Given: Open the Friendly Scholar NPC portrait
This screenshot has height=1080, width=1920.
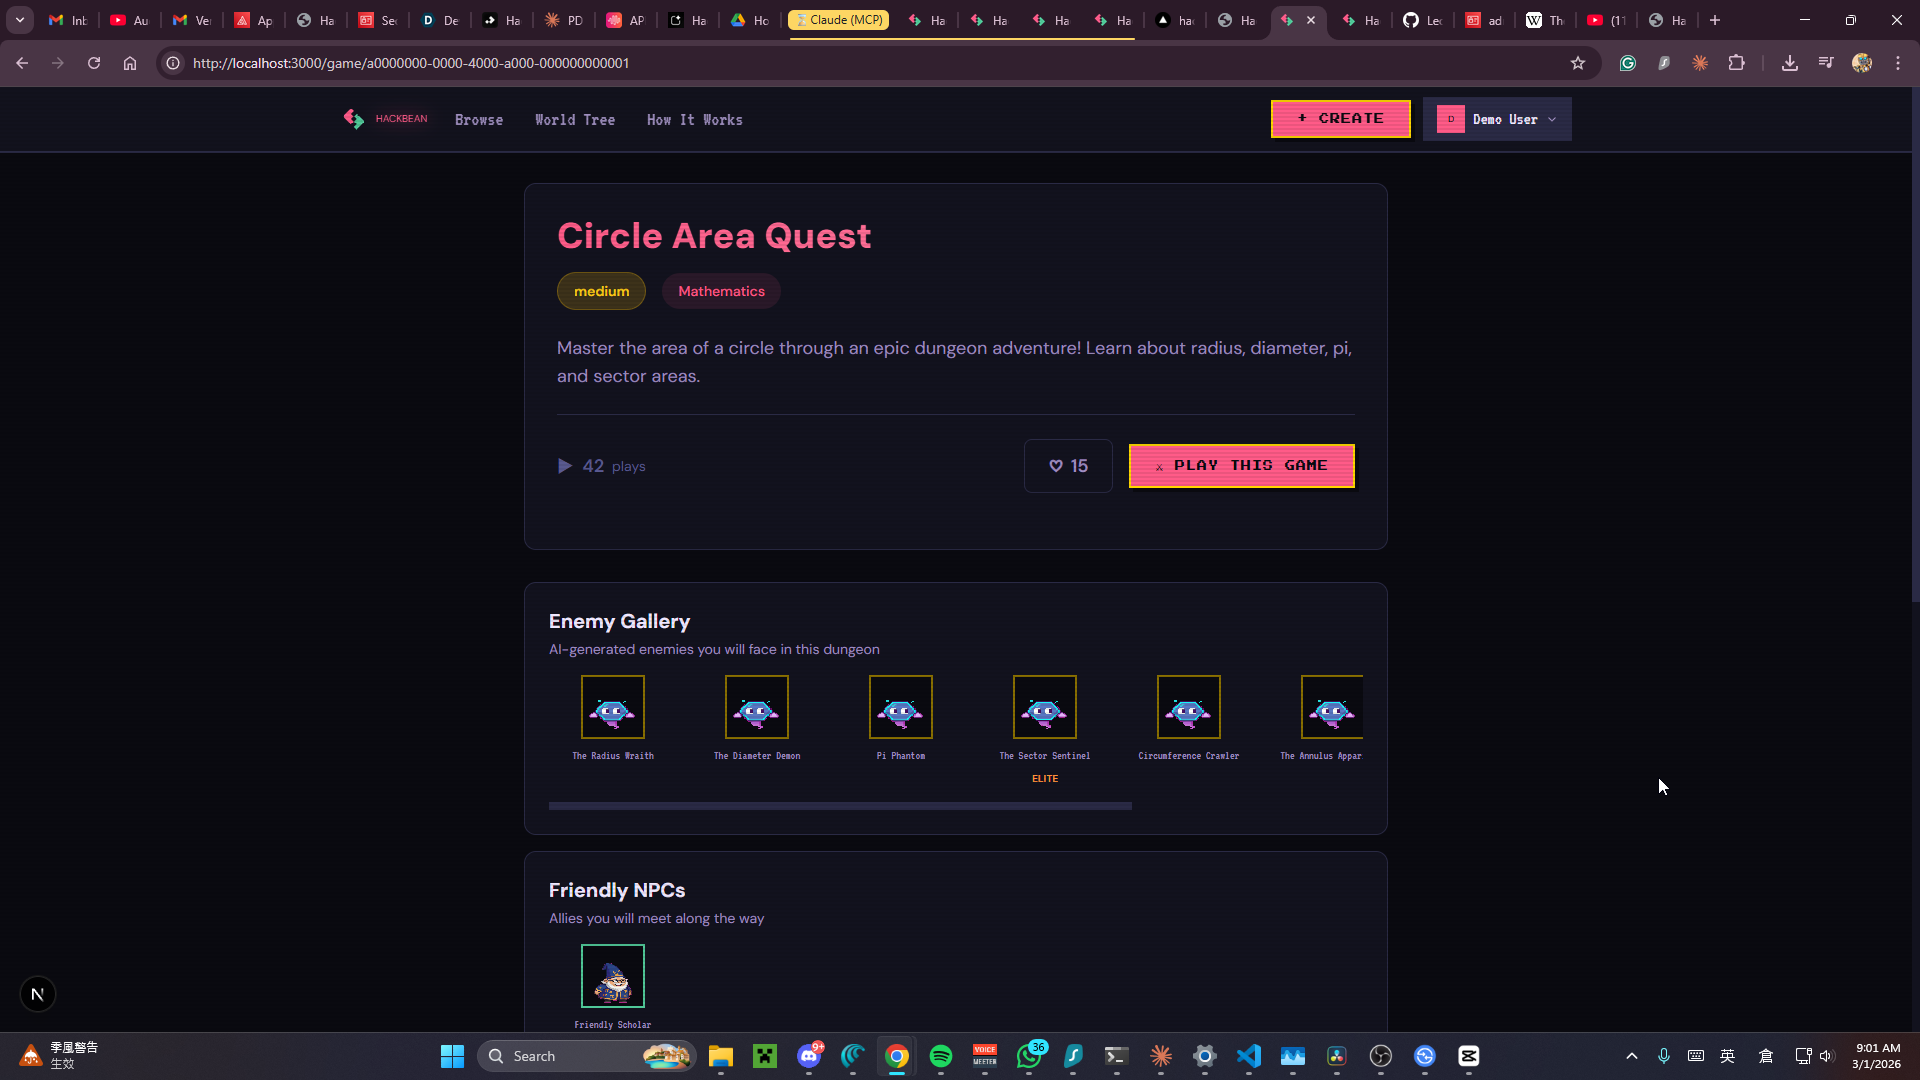Looking at the screenshot, I should click(x=613, y=976).
